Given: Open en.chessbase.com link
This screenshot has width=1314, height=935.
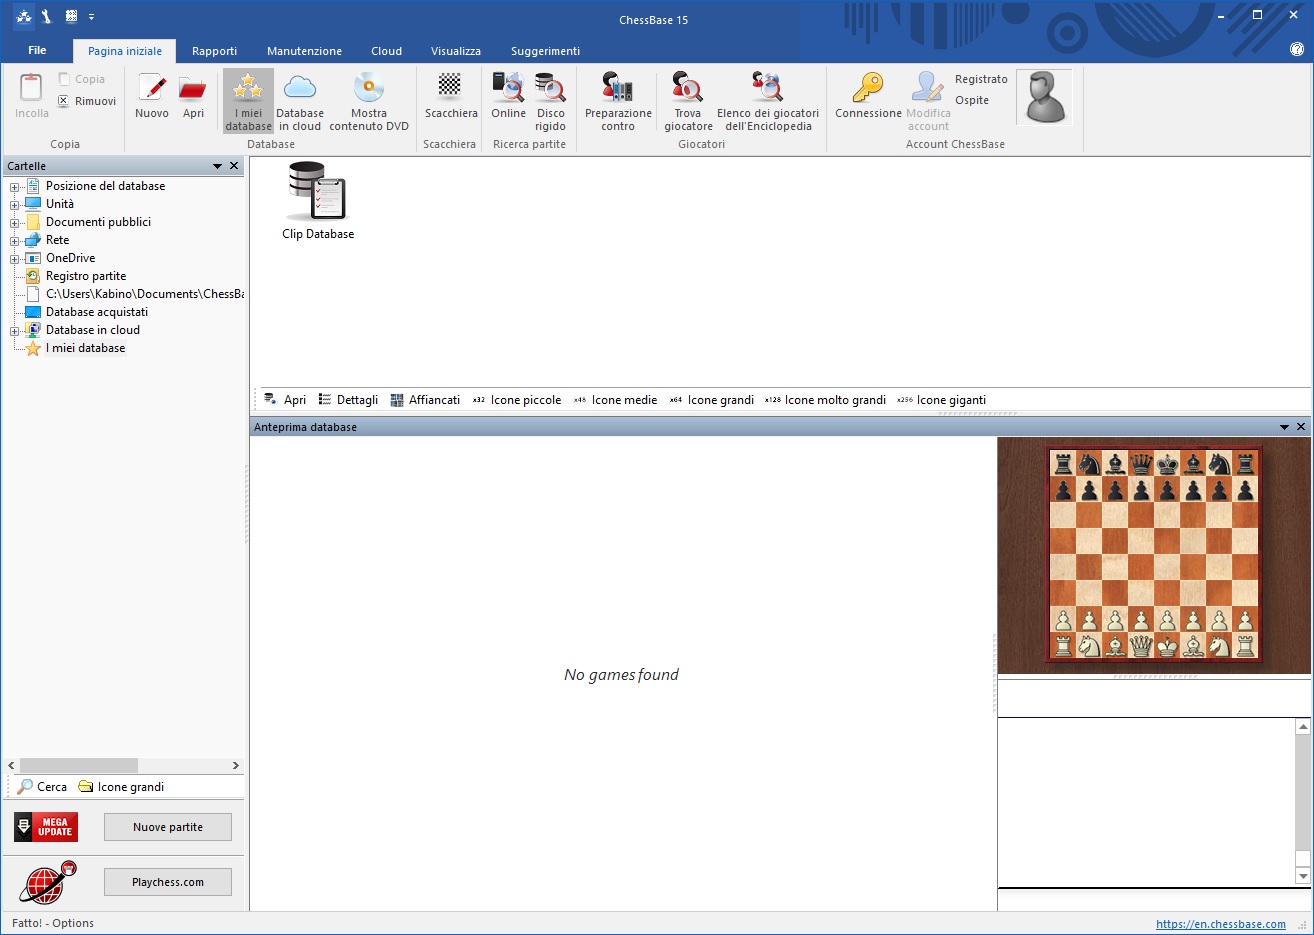Looking at the screenshot, I should tap(1221, 924).
